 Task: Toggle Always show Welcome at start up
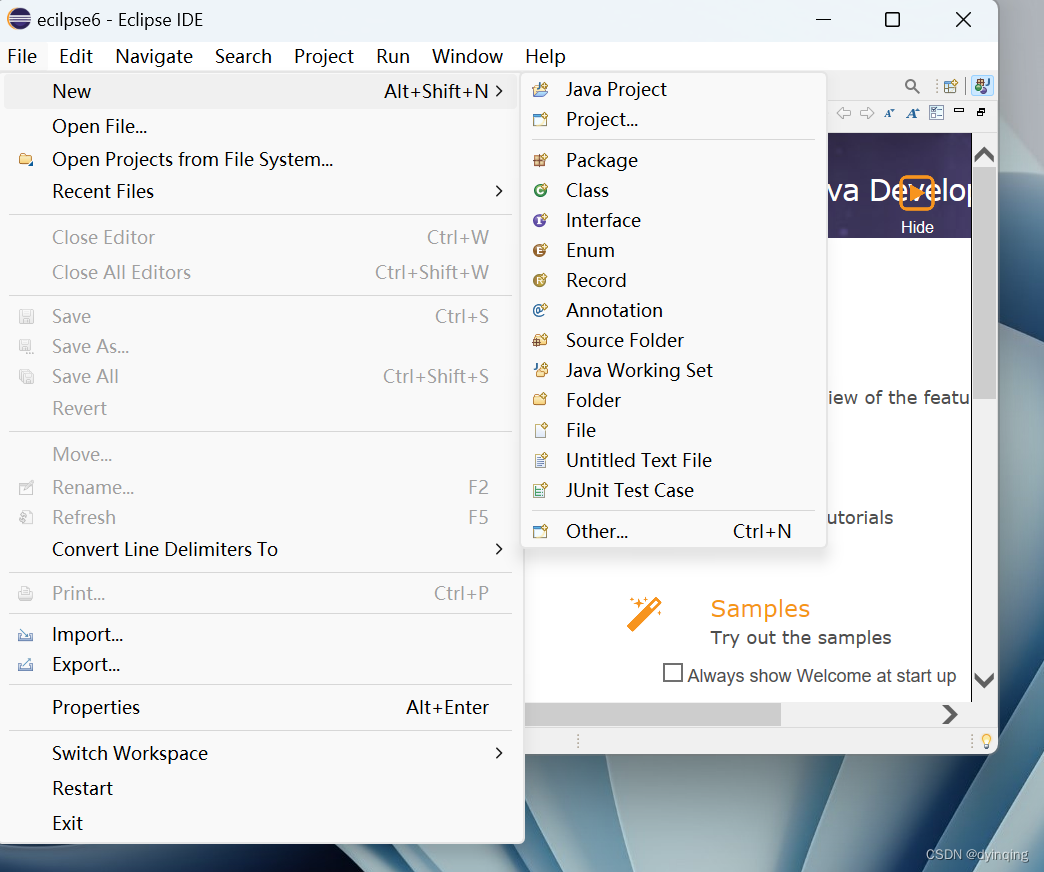coord(672,673)
